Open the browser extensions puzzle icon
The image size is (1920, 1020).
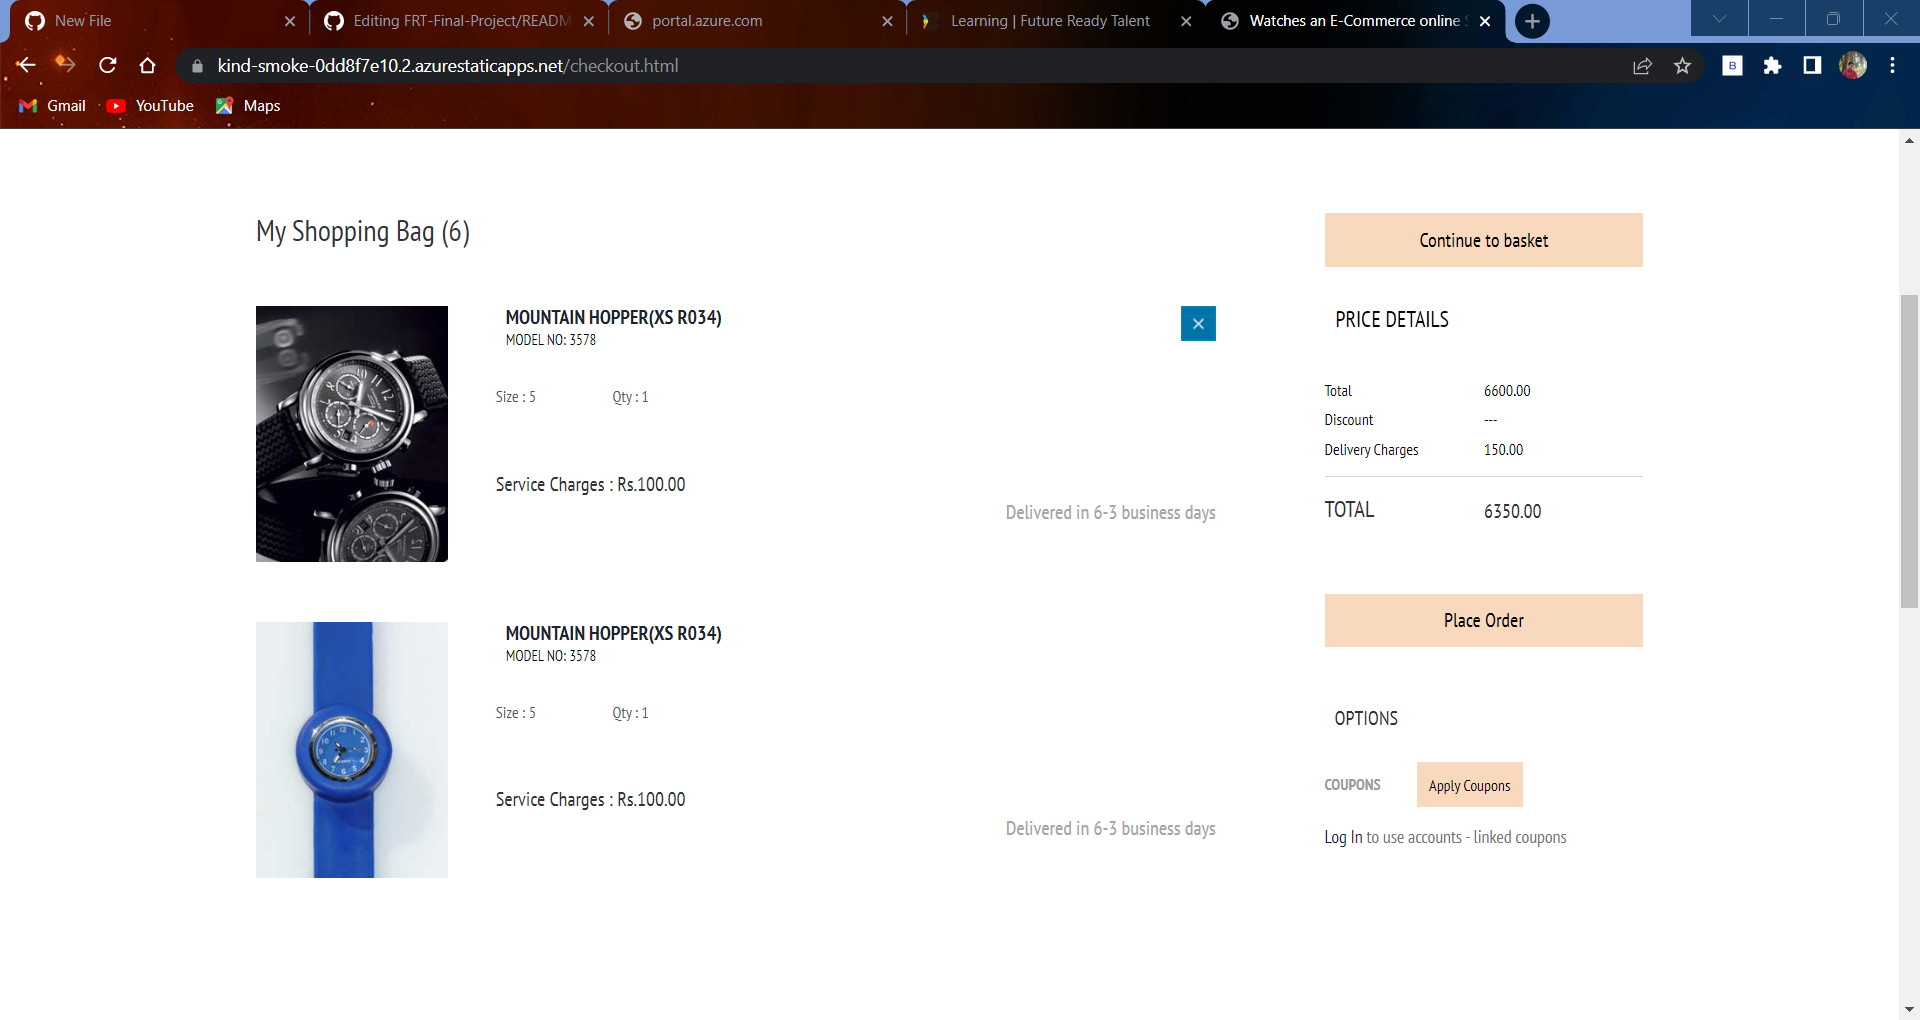[x=1773, y=65]
